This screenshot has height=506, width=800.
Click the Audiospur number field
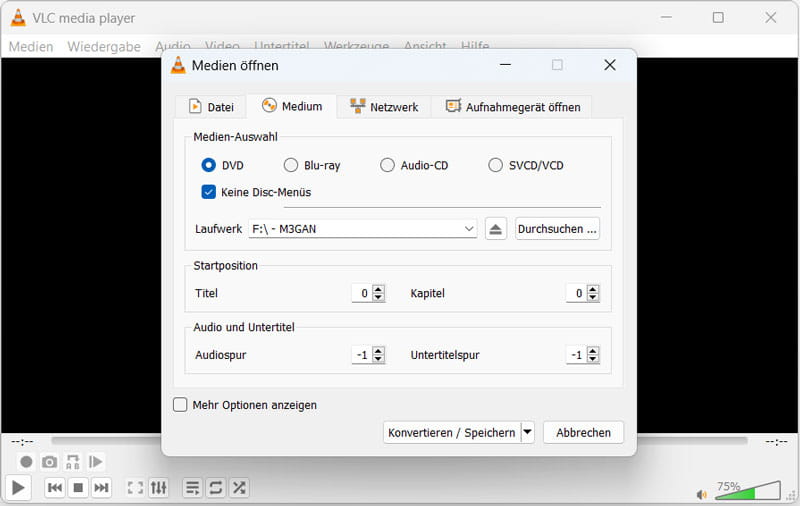pyautogui.click(x=362, y=355)
